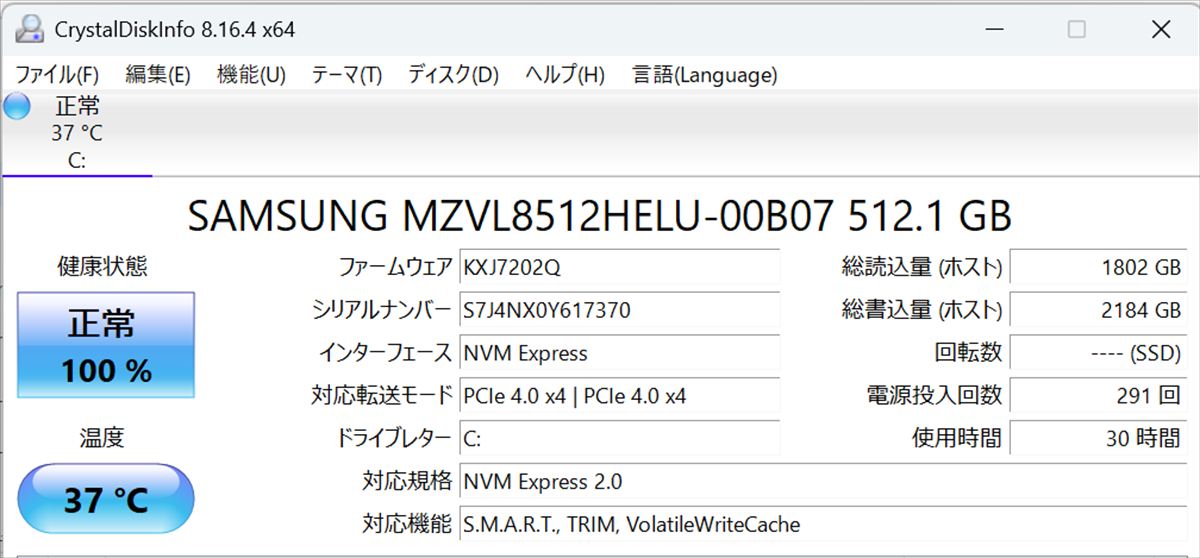The image size is (1200, 558).
Task: Click the serial number field S7J4NX0Y617370
Action: coord(619,310)
